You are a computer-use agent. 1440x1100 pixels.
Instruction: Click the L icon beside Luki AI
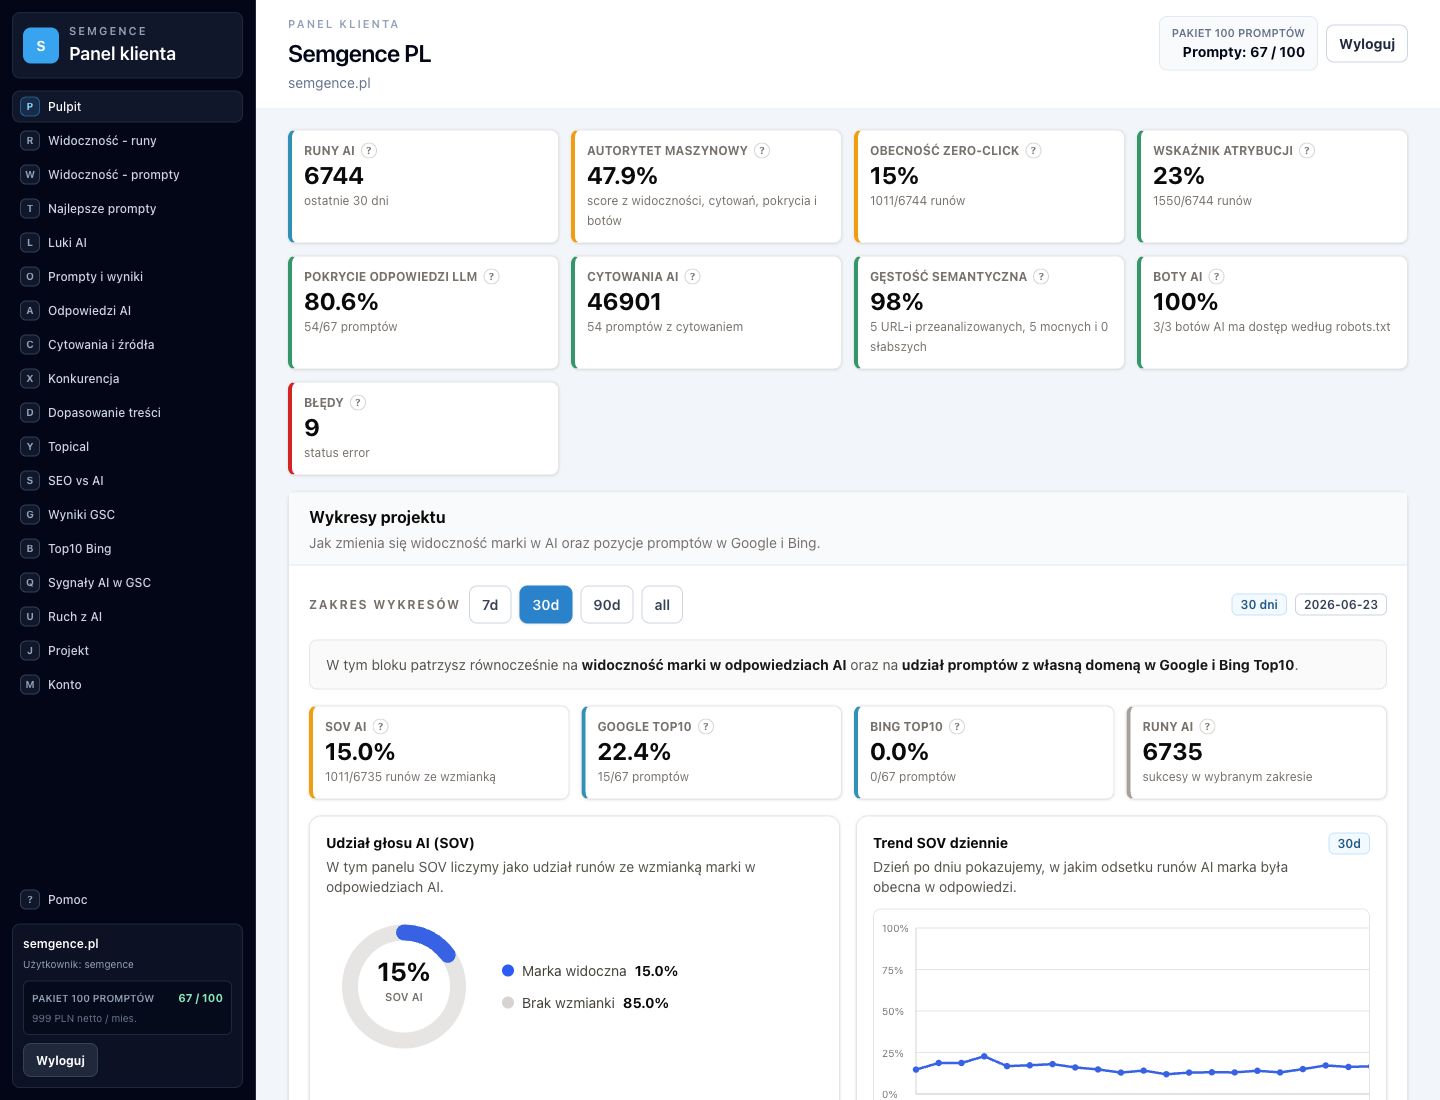click(30, 243)
